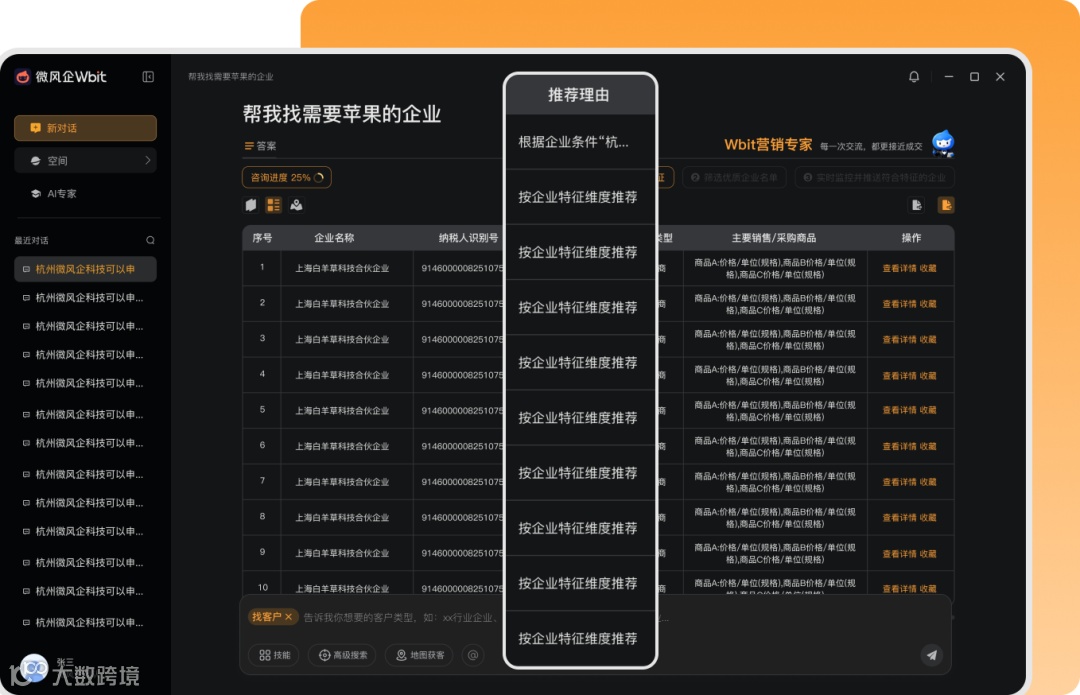The width and height of the screenshot is (1080, 695).
Task: Switch to the book-style view icon
Action: coord(251,205)
